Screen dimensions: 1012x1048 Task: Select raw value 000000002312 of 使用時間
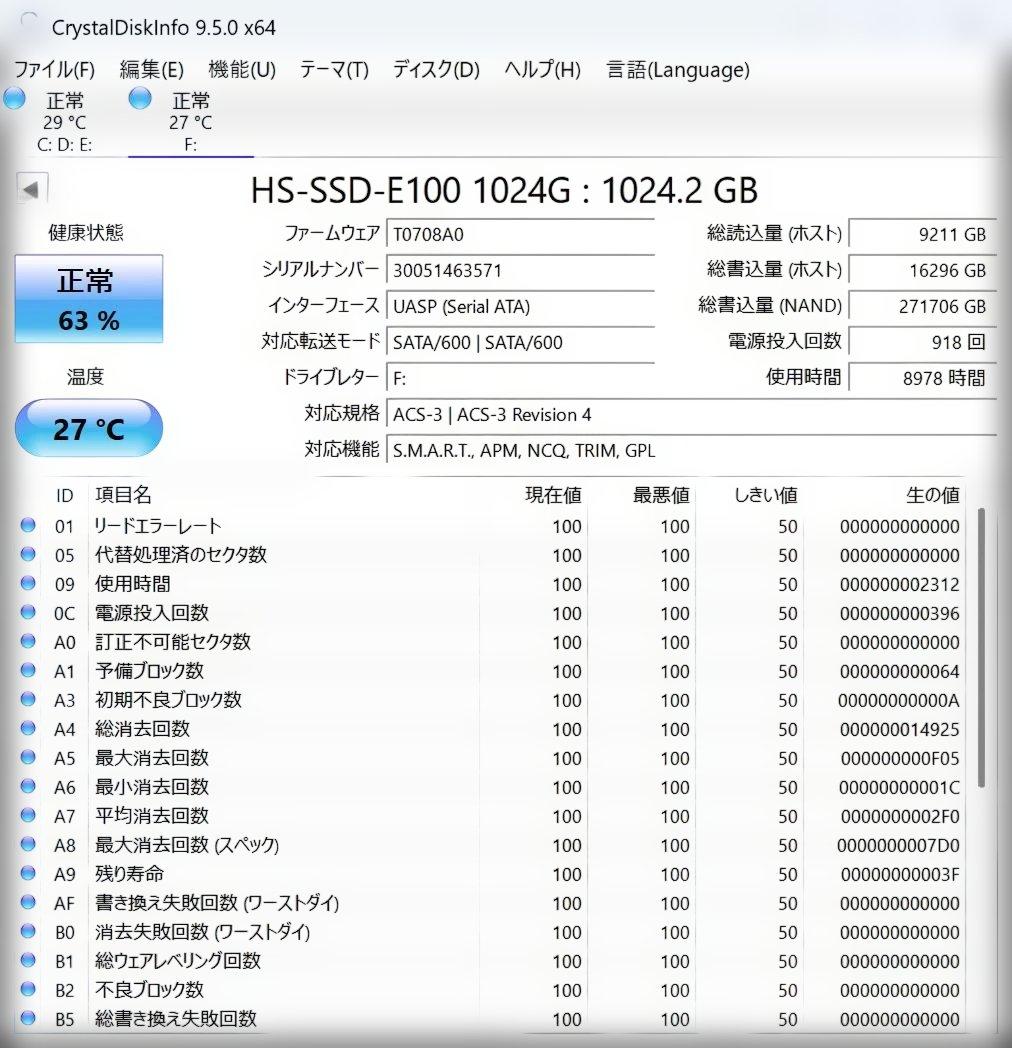pyautogui.click(x=900, y=585)
